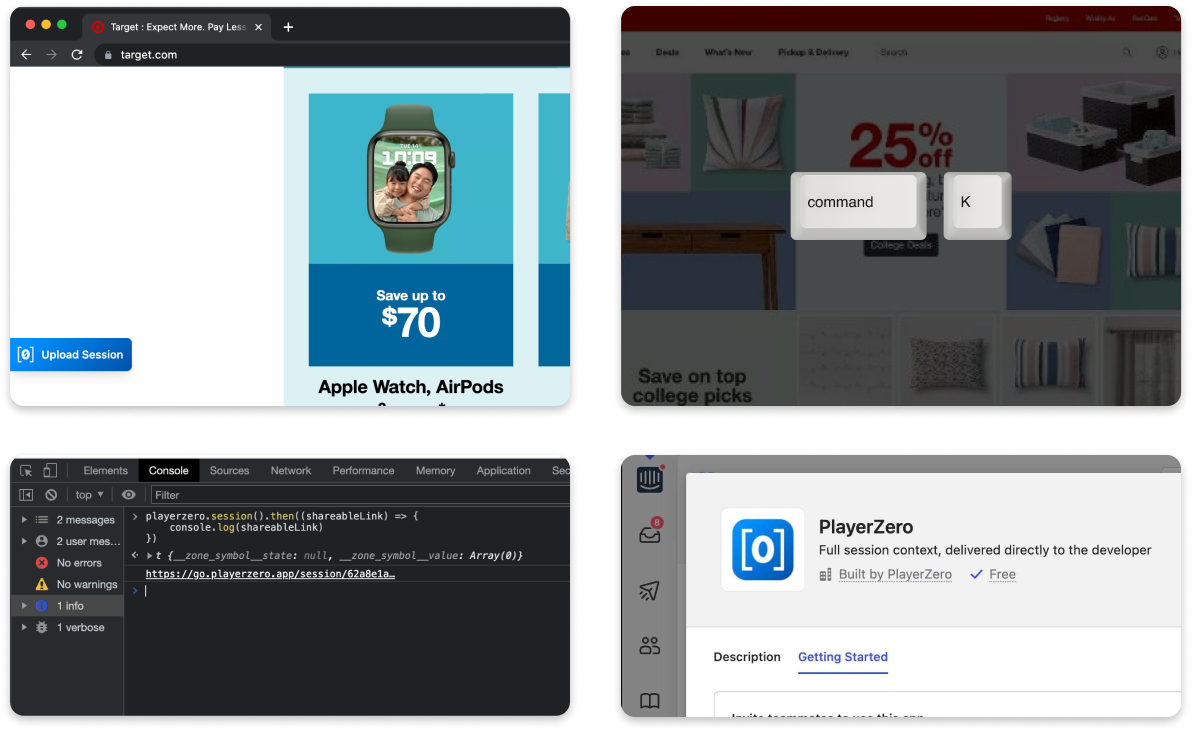
Task: Open a new browser tab with plus
Action: (288, 27)
